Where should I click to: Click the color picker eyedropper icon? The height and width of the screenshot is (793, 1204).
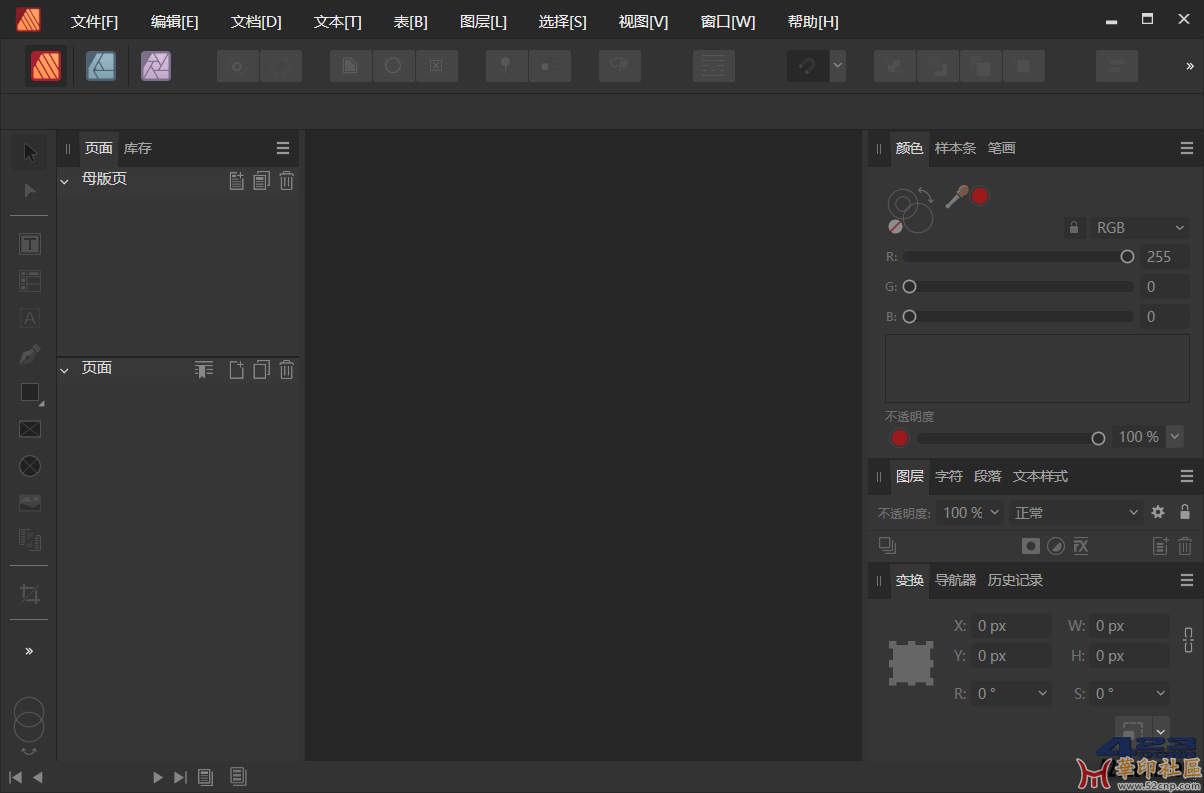point(957,196)
